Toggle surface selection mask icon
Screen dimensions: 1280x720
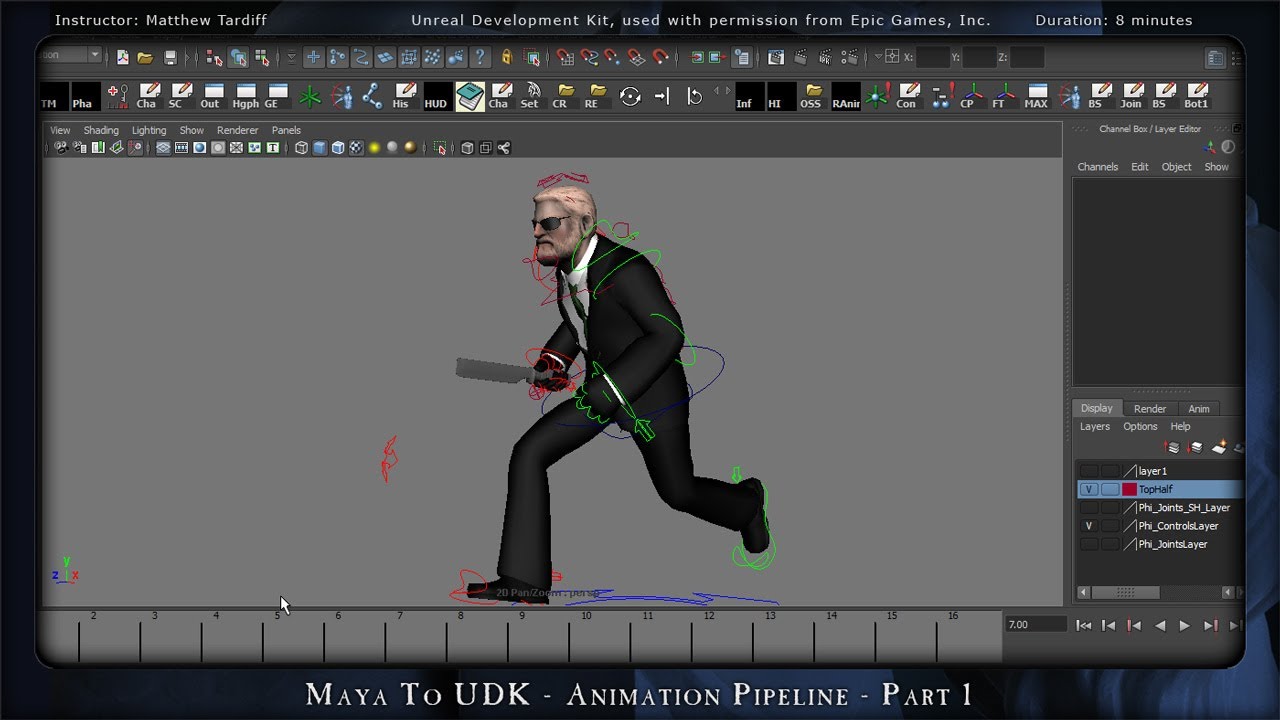point(385,58)
